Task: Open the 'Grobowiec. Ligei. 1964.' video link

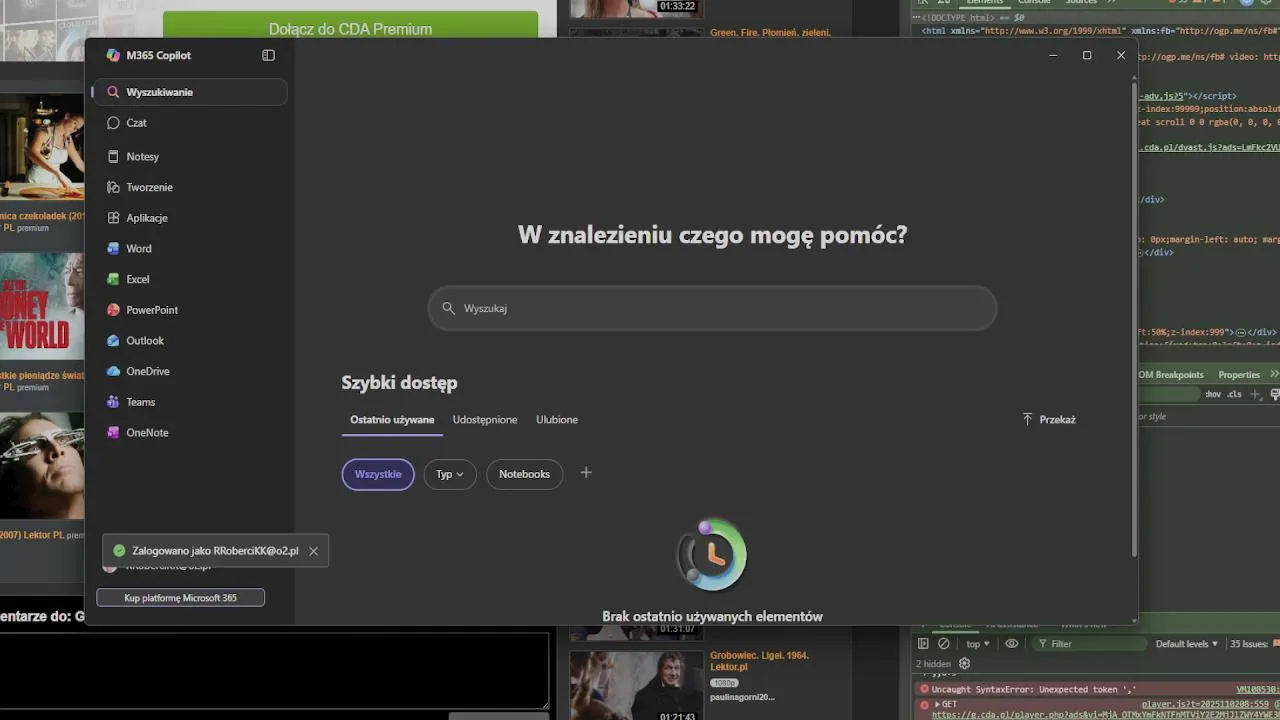Action: [x=760, y=661]
